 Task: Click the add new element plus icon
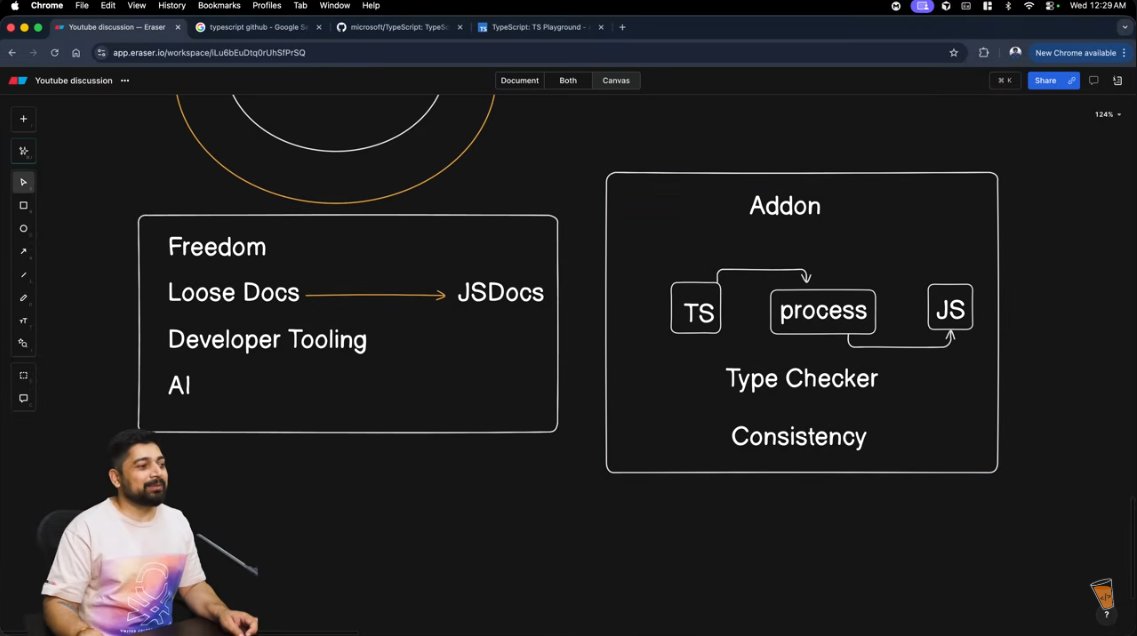23,118
